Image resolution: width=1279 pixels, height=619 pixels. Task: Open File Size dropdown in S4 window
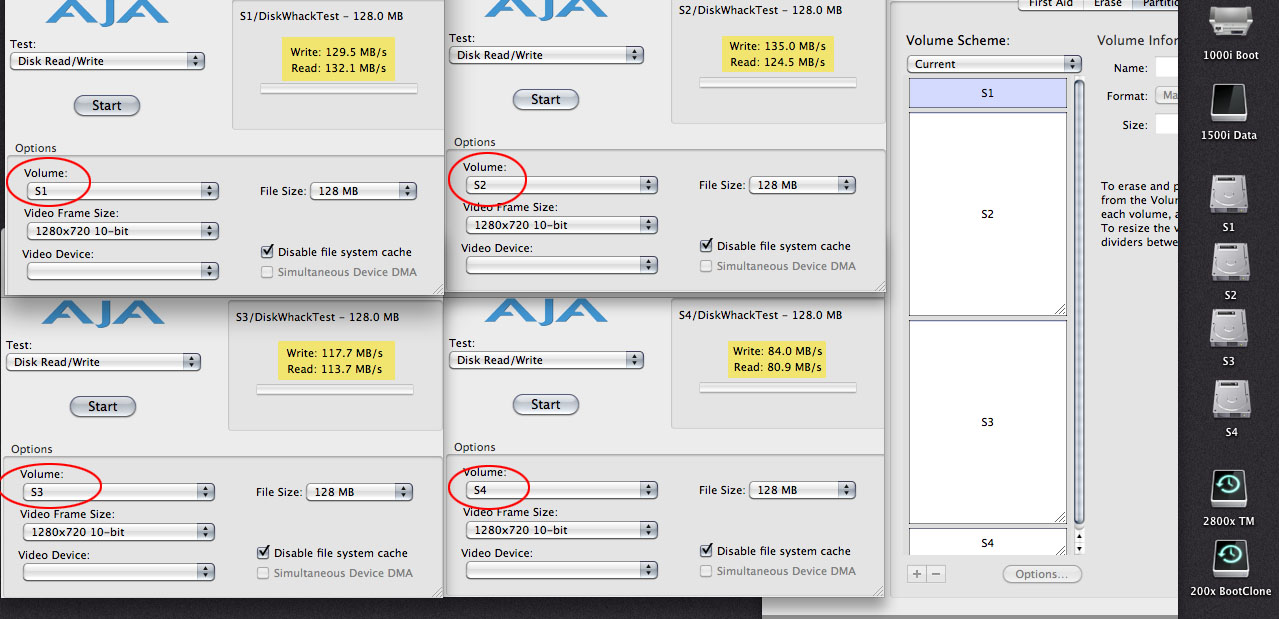pos(803,490)
